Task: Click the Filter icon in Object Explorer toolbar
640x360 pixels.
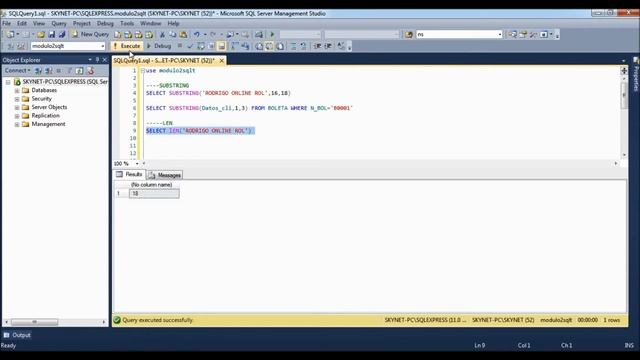Action: pos(69,71)
